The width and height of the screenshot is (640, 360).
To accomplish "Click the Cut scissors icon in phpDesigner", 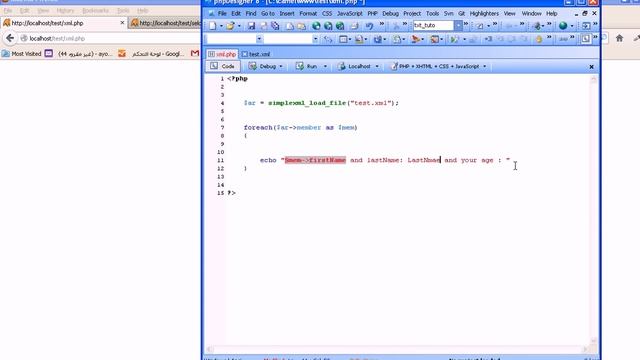I will (x=396, y=26).
